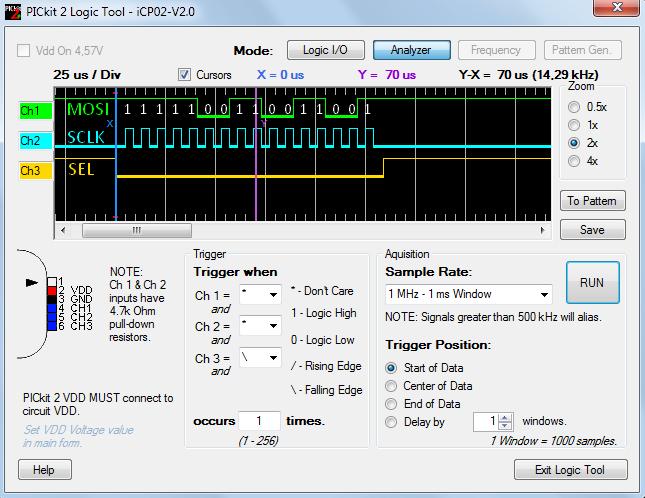The width and height of the screenshot is (645, 498).
Task: Click waveform scrollbar left arrow
Action: 63,230
